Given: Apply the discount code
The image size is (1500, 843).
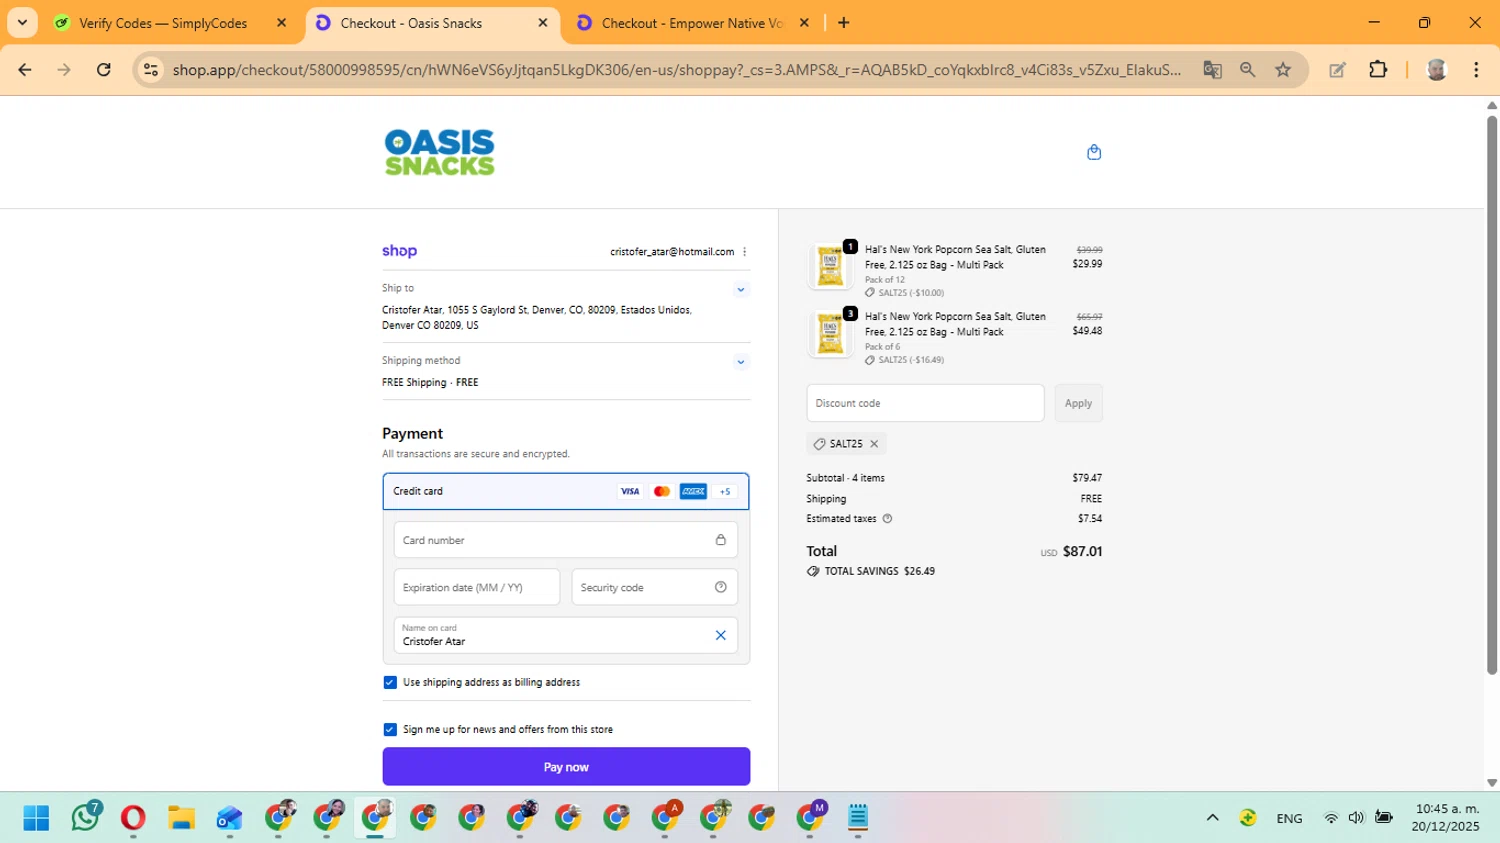Looking at the screenshot, I should click(x=1078, y=403).
